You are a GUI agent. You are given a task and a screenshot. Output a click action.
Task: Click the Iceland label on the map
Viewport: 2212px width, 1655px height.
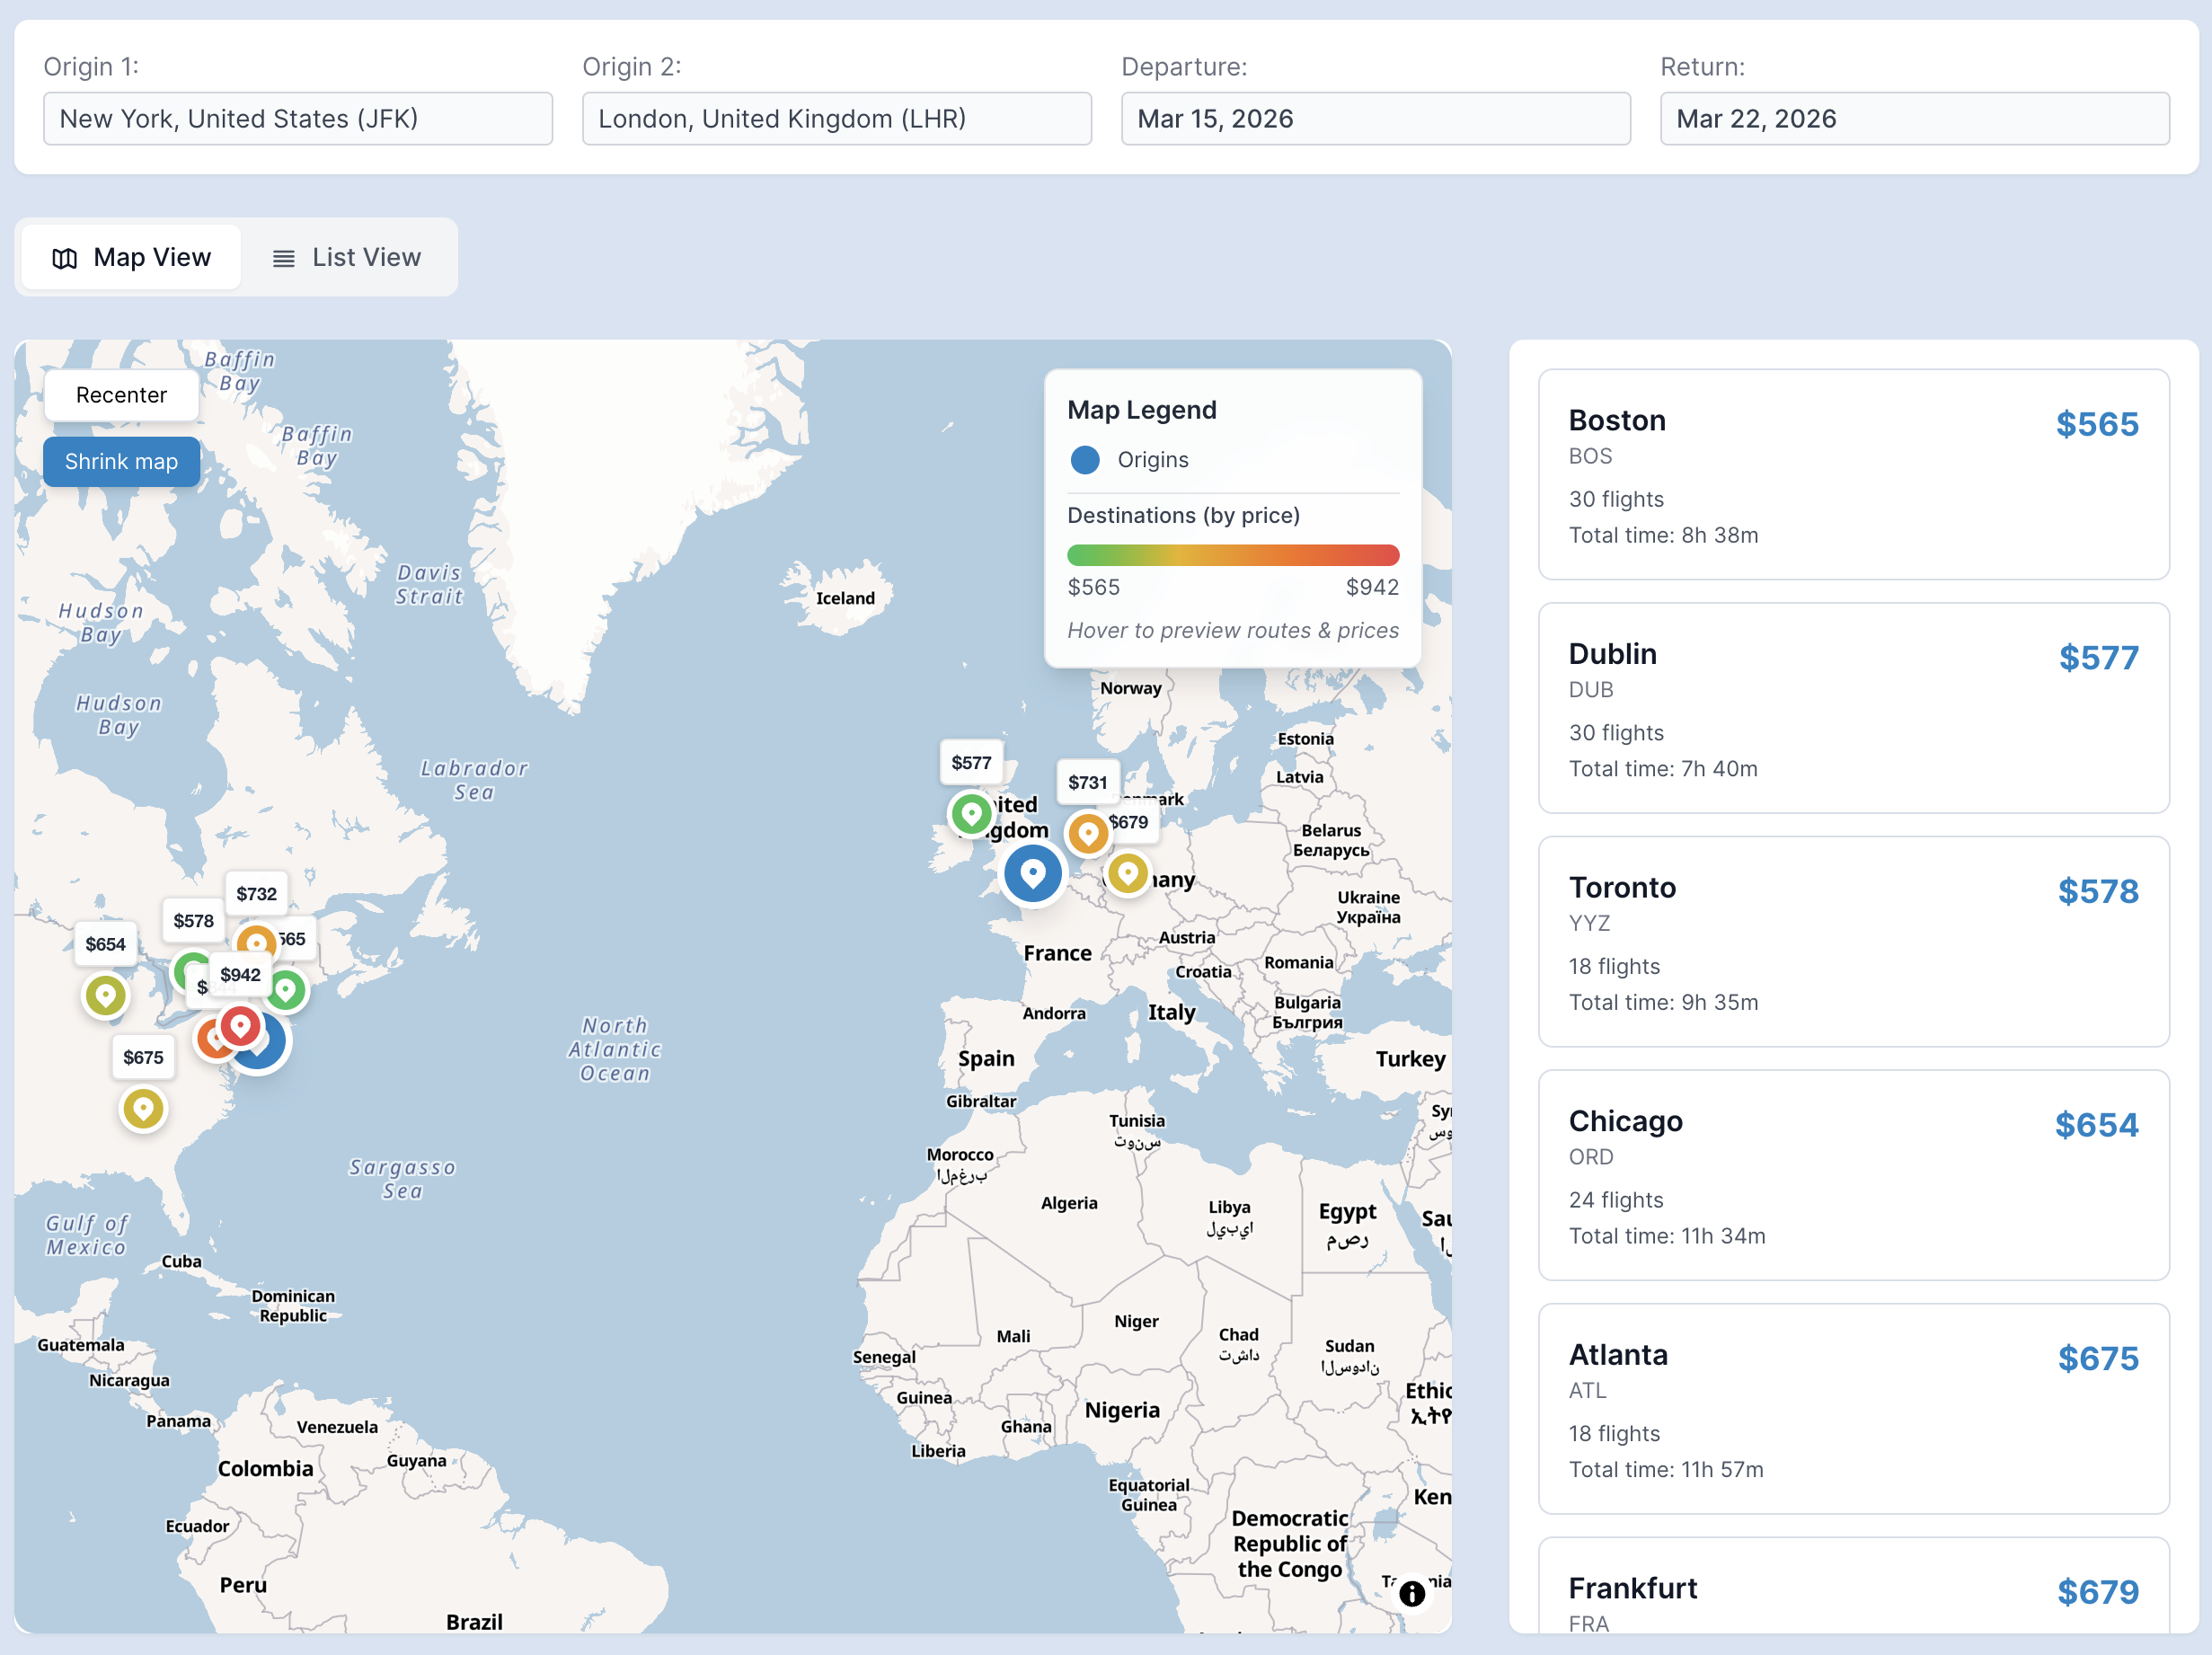click(x=845, y=598)
